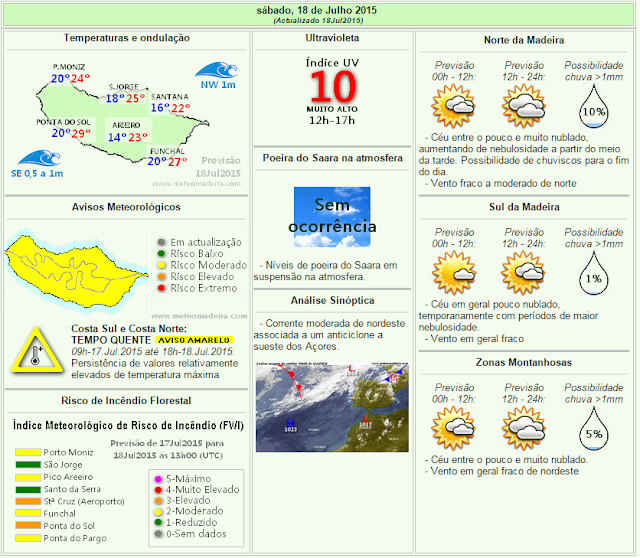Click the green 1-Reduzido legend dot
The height and width of the screenshot is (558, 640).
pyautogui.click(x=158, y=522)
